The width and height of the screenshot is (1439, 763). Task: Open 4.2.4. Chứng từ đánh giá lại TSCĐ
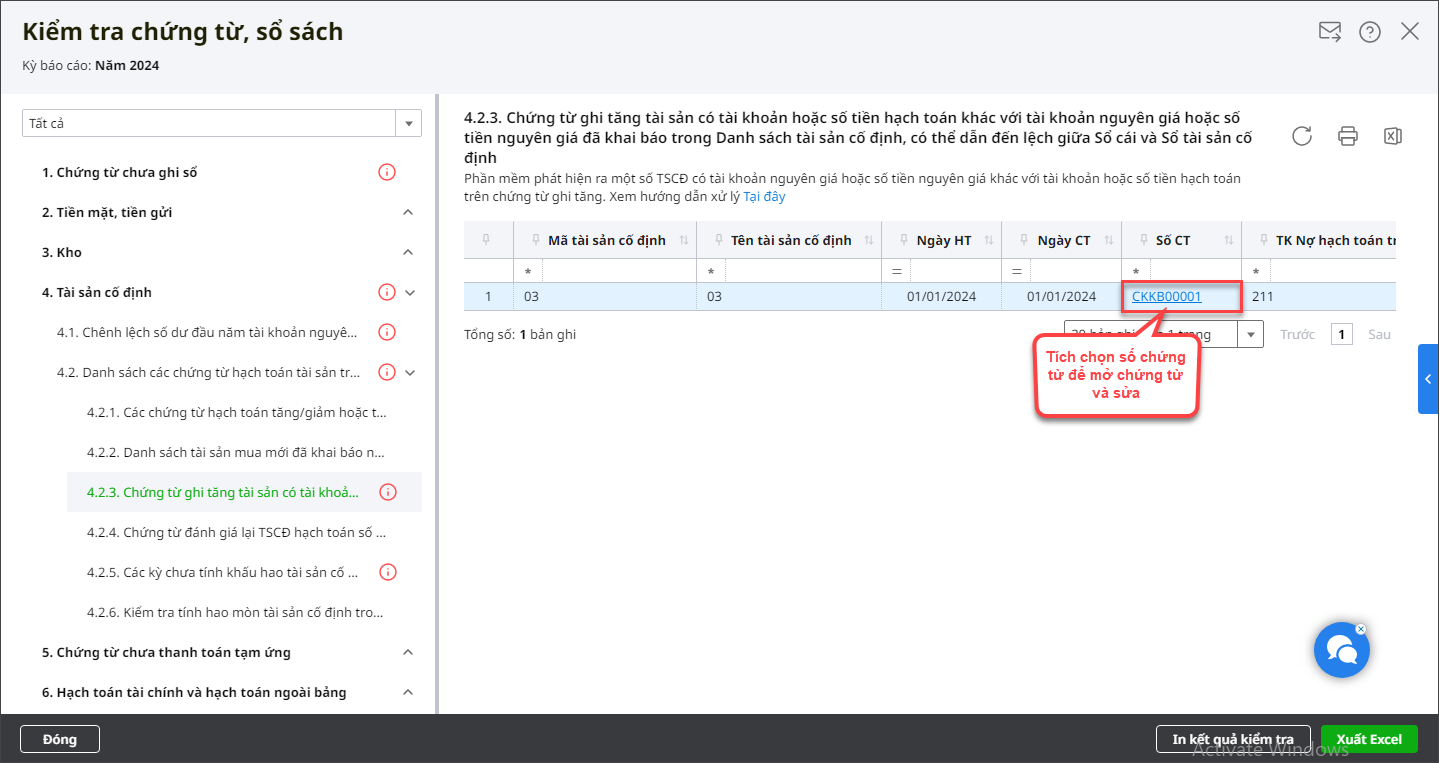[236, 532]
